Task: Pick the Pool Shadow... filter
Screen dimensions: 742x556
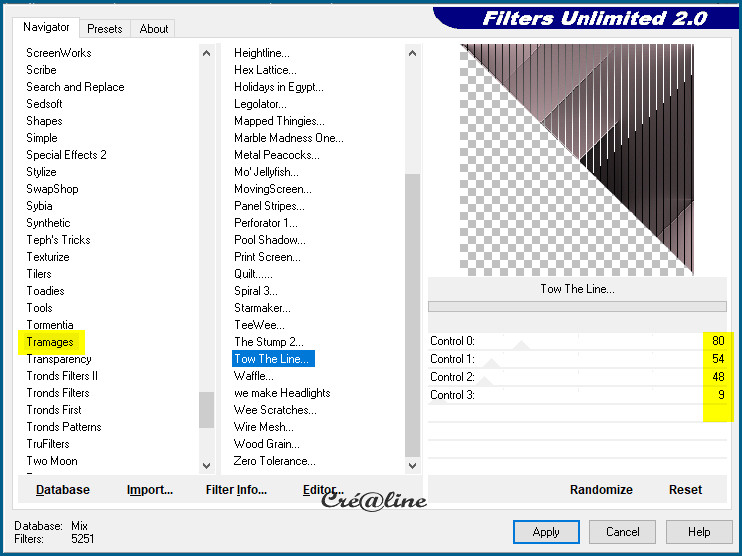Action: (x=270, y=240)
